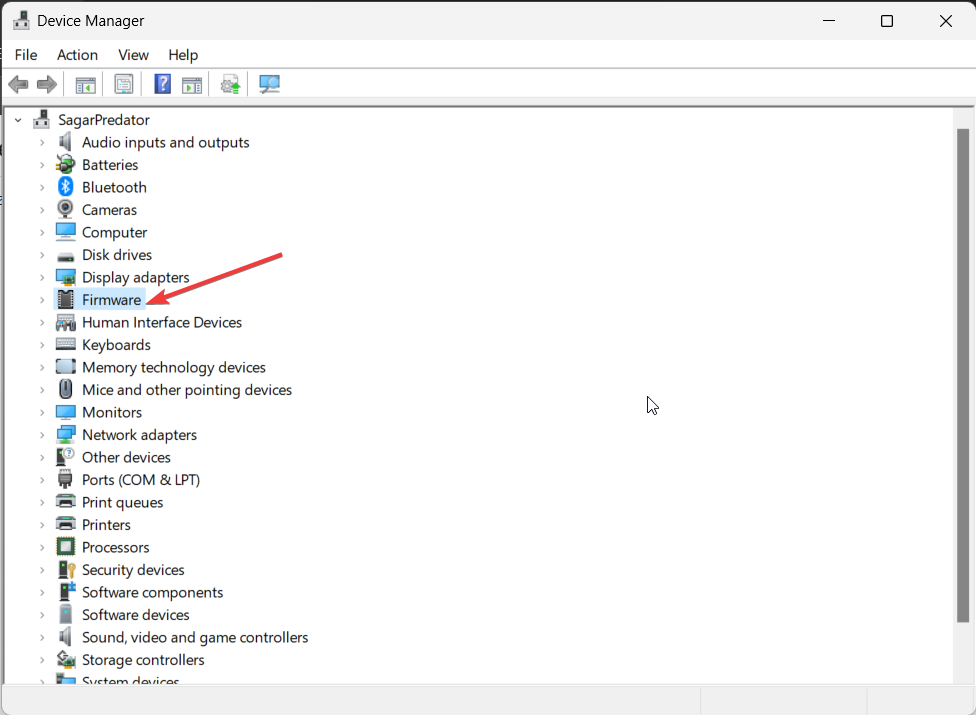The height and width of the screenshot is (715, 976).
Task: Select the SagarPredator computer name
Action: coord(104,119)
